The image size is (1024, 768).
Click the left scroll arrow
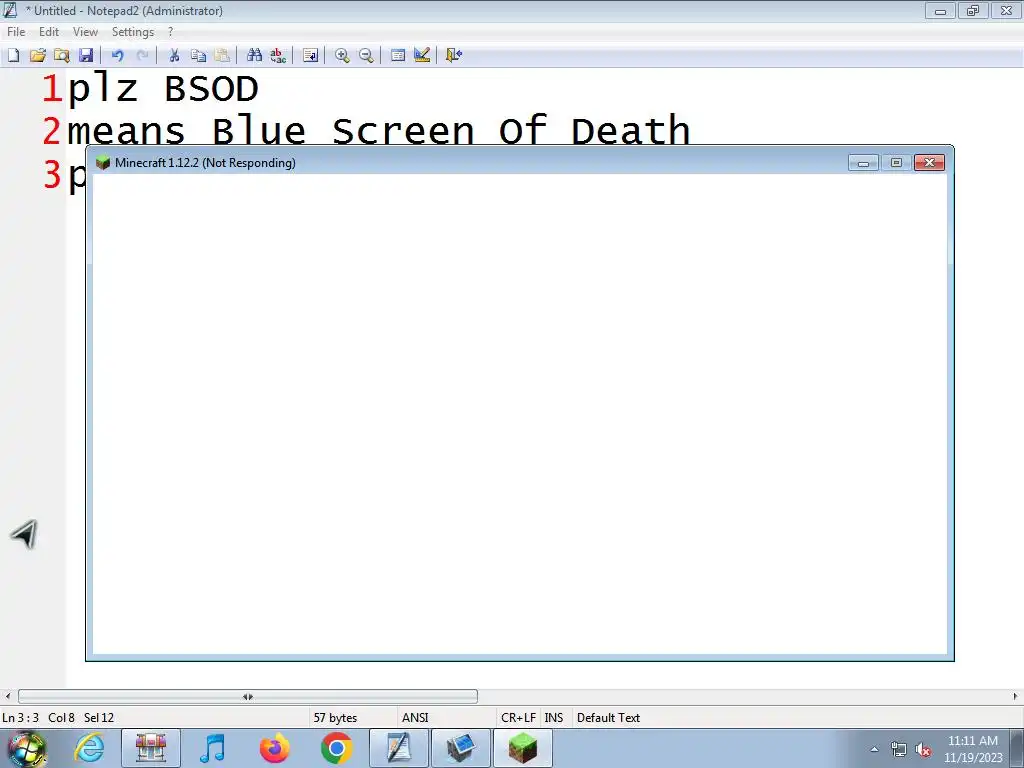coord(8,697)
